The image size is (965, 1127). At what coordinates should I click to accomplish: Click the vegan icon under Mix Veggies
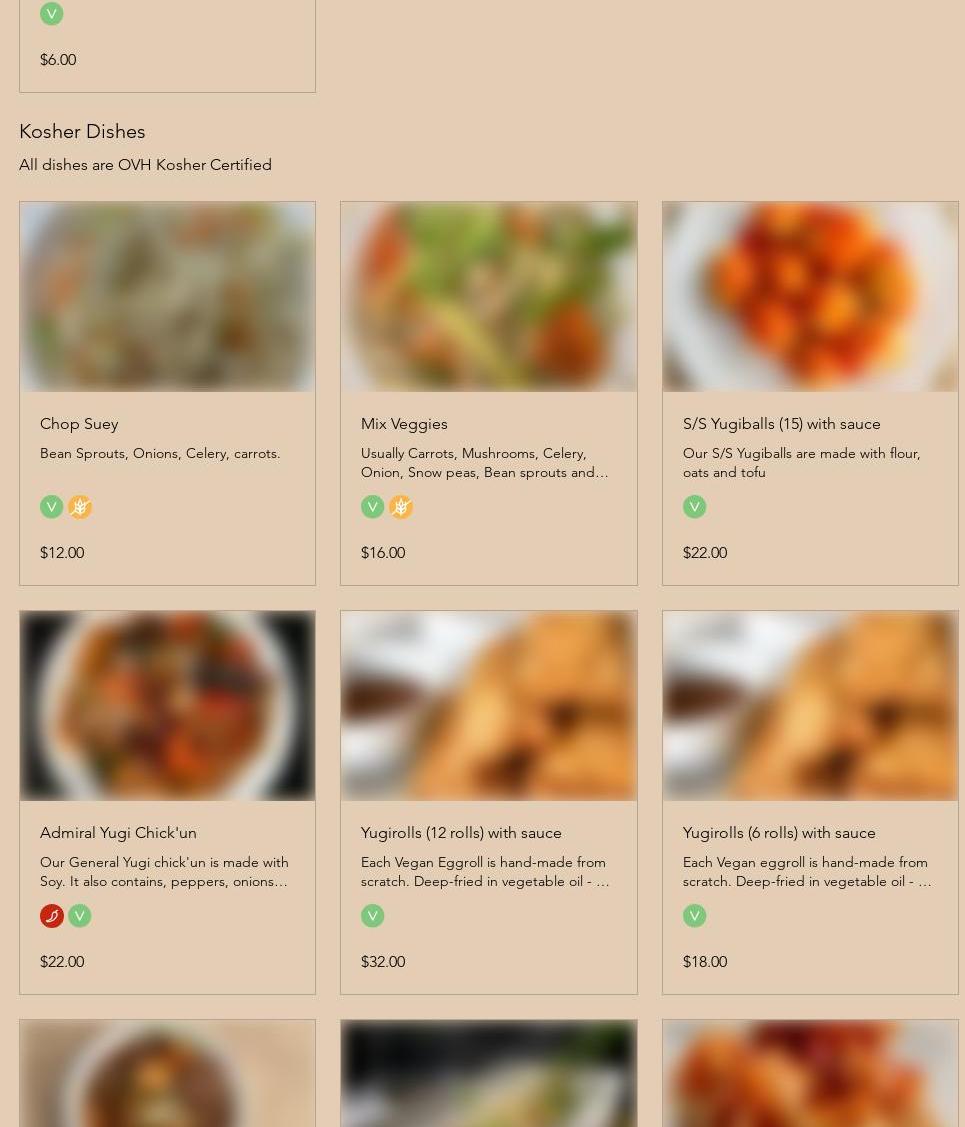(372, 507)
